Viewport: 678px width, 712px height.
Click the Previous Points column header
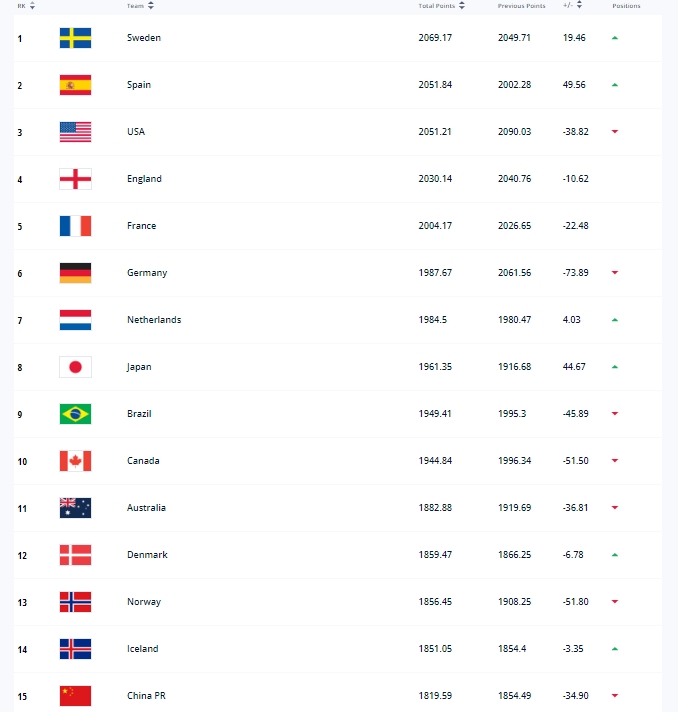click(521, 6)
